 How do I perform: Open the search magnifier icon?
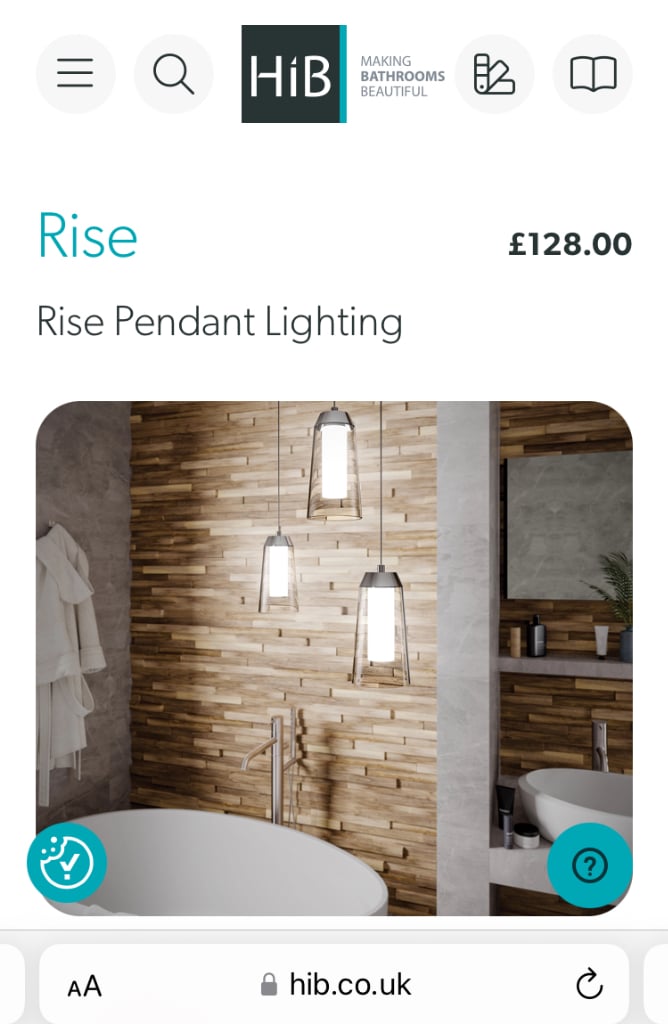[173, 73]
